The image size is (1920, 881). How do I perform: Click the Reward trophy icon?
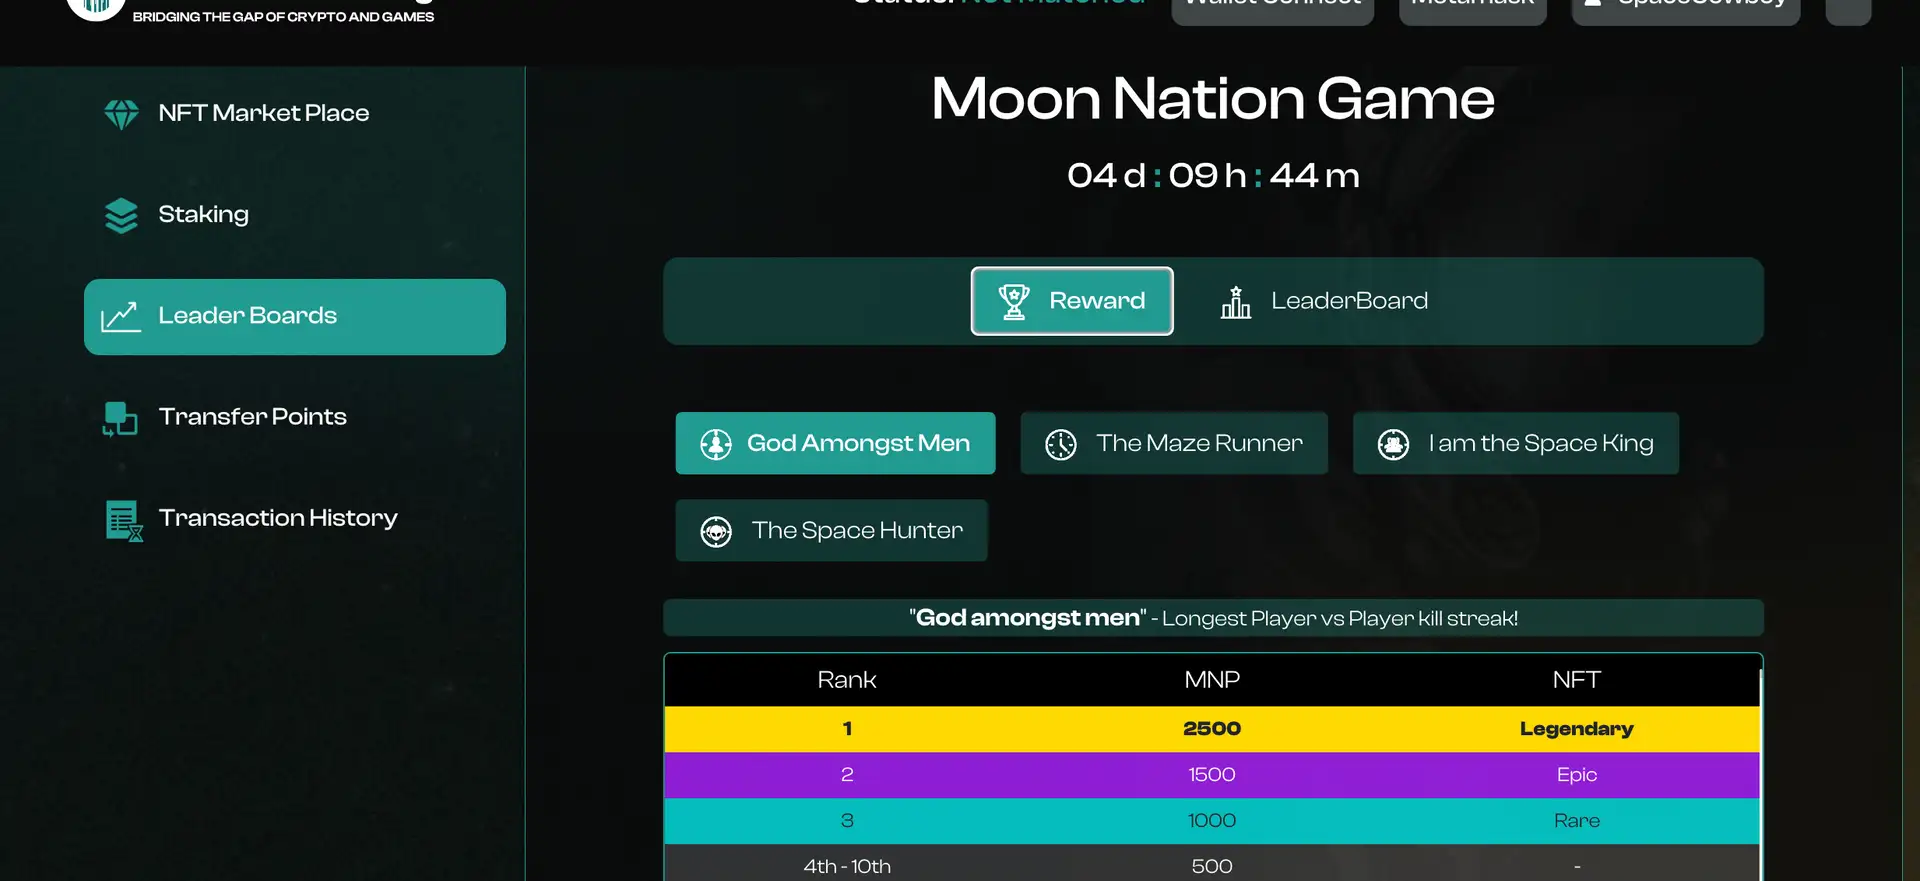coord(1013,301)
